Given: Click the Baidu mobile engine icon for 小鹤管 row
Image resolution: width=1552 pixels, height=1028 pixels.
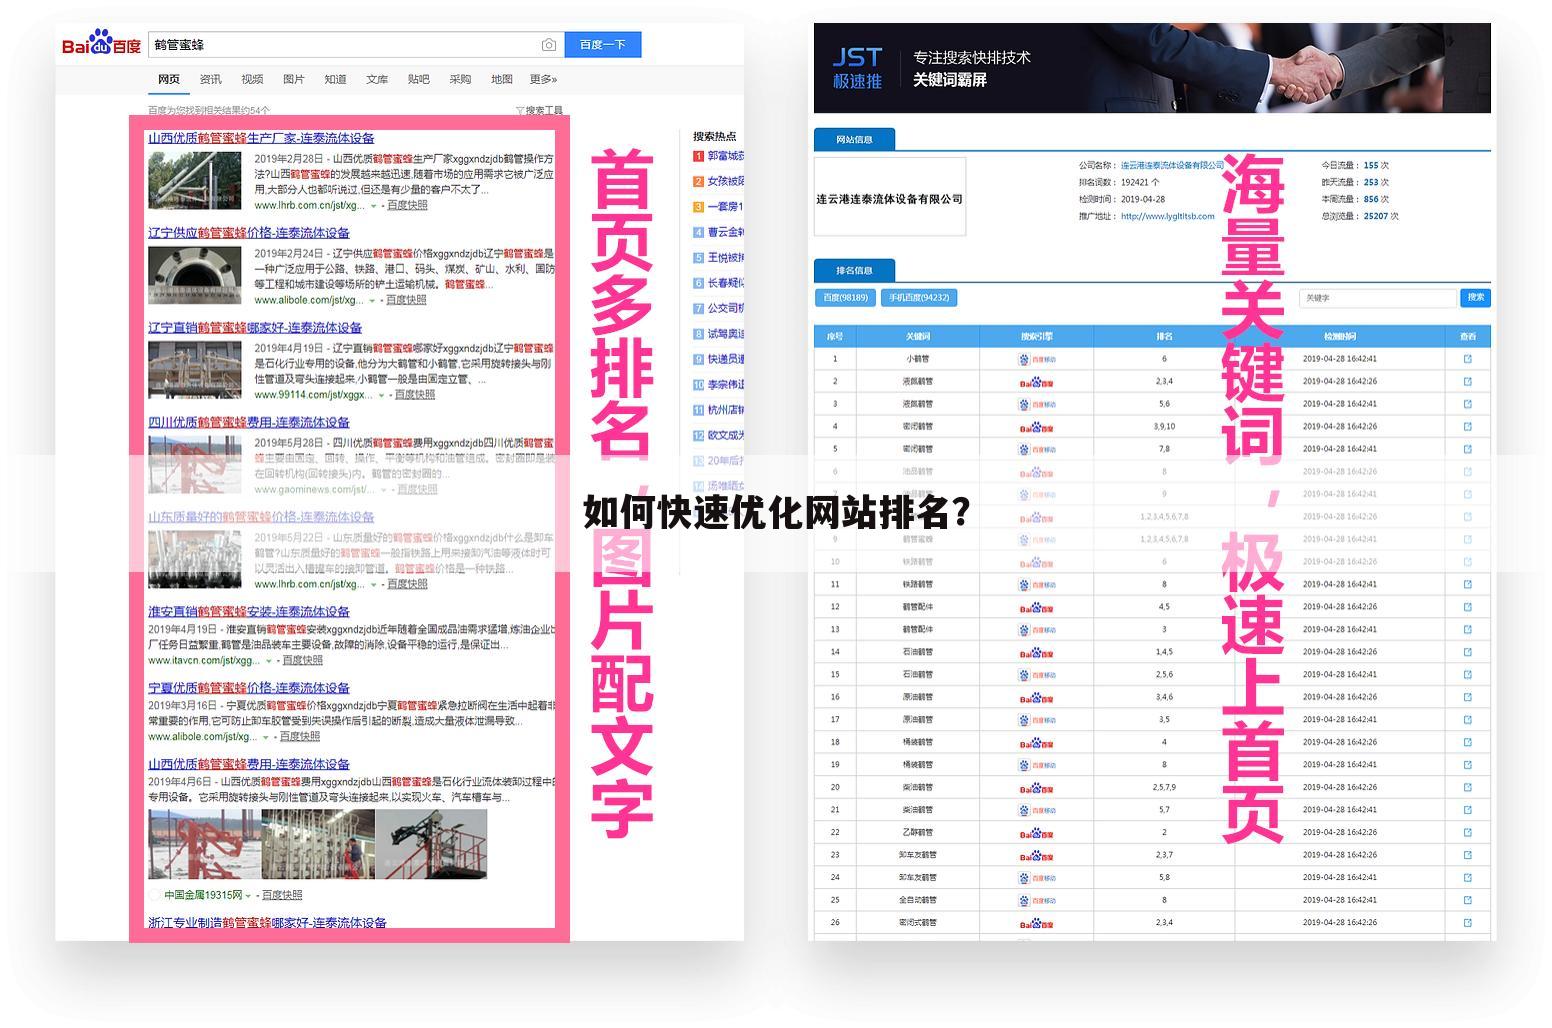Looking at the screenshot, I should (x=1037, y=360).
